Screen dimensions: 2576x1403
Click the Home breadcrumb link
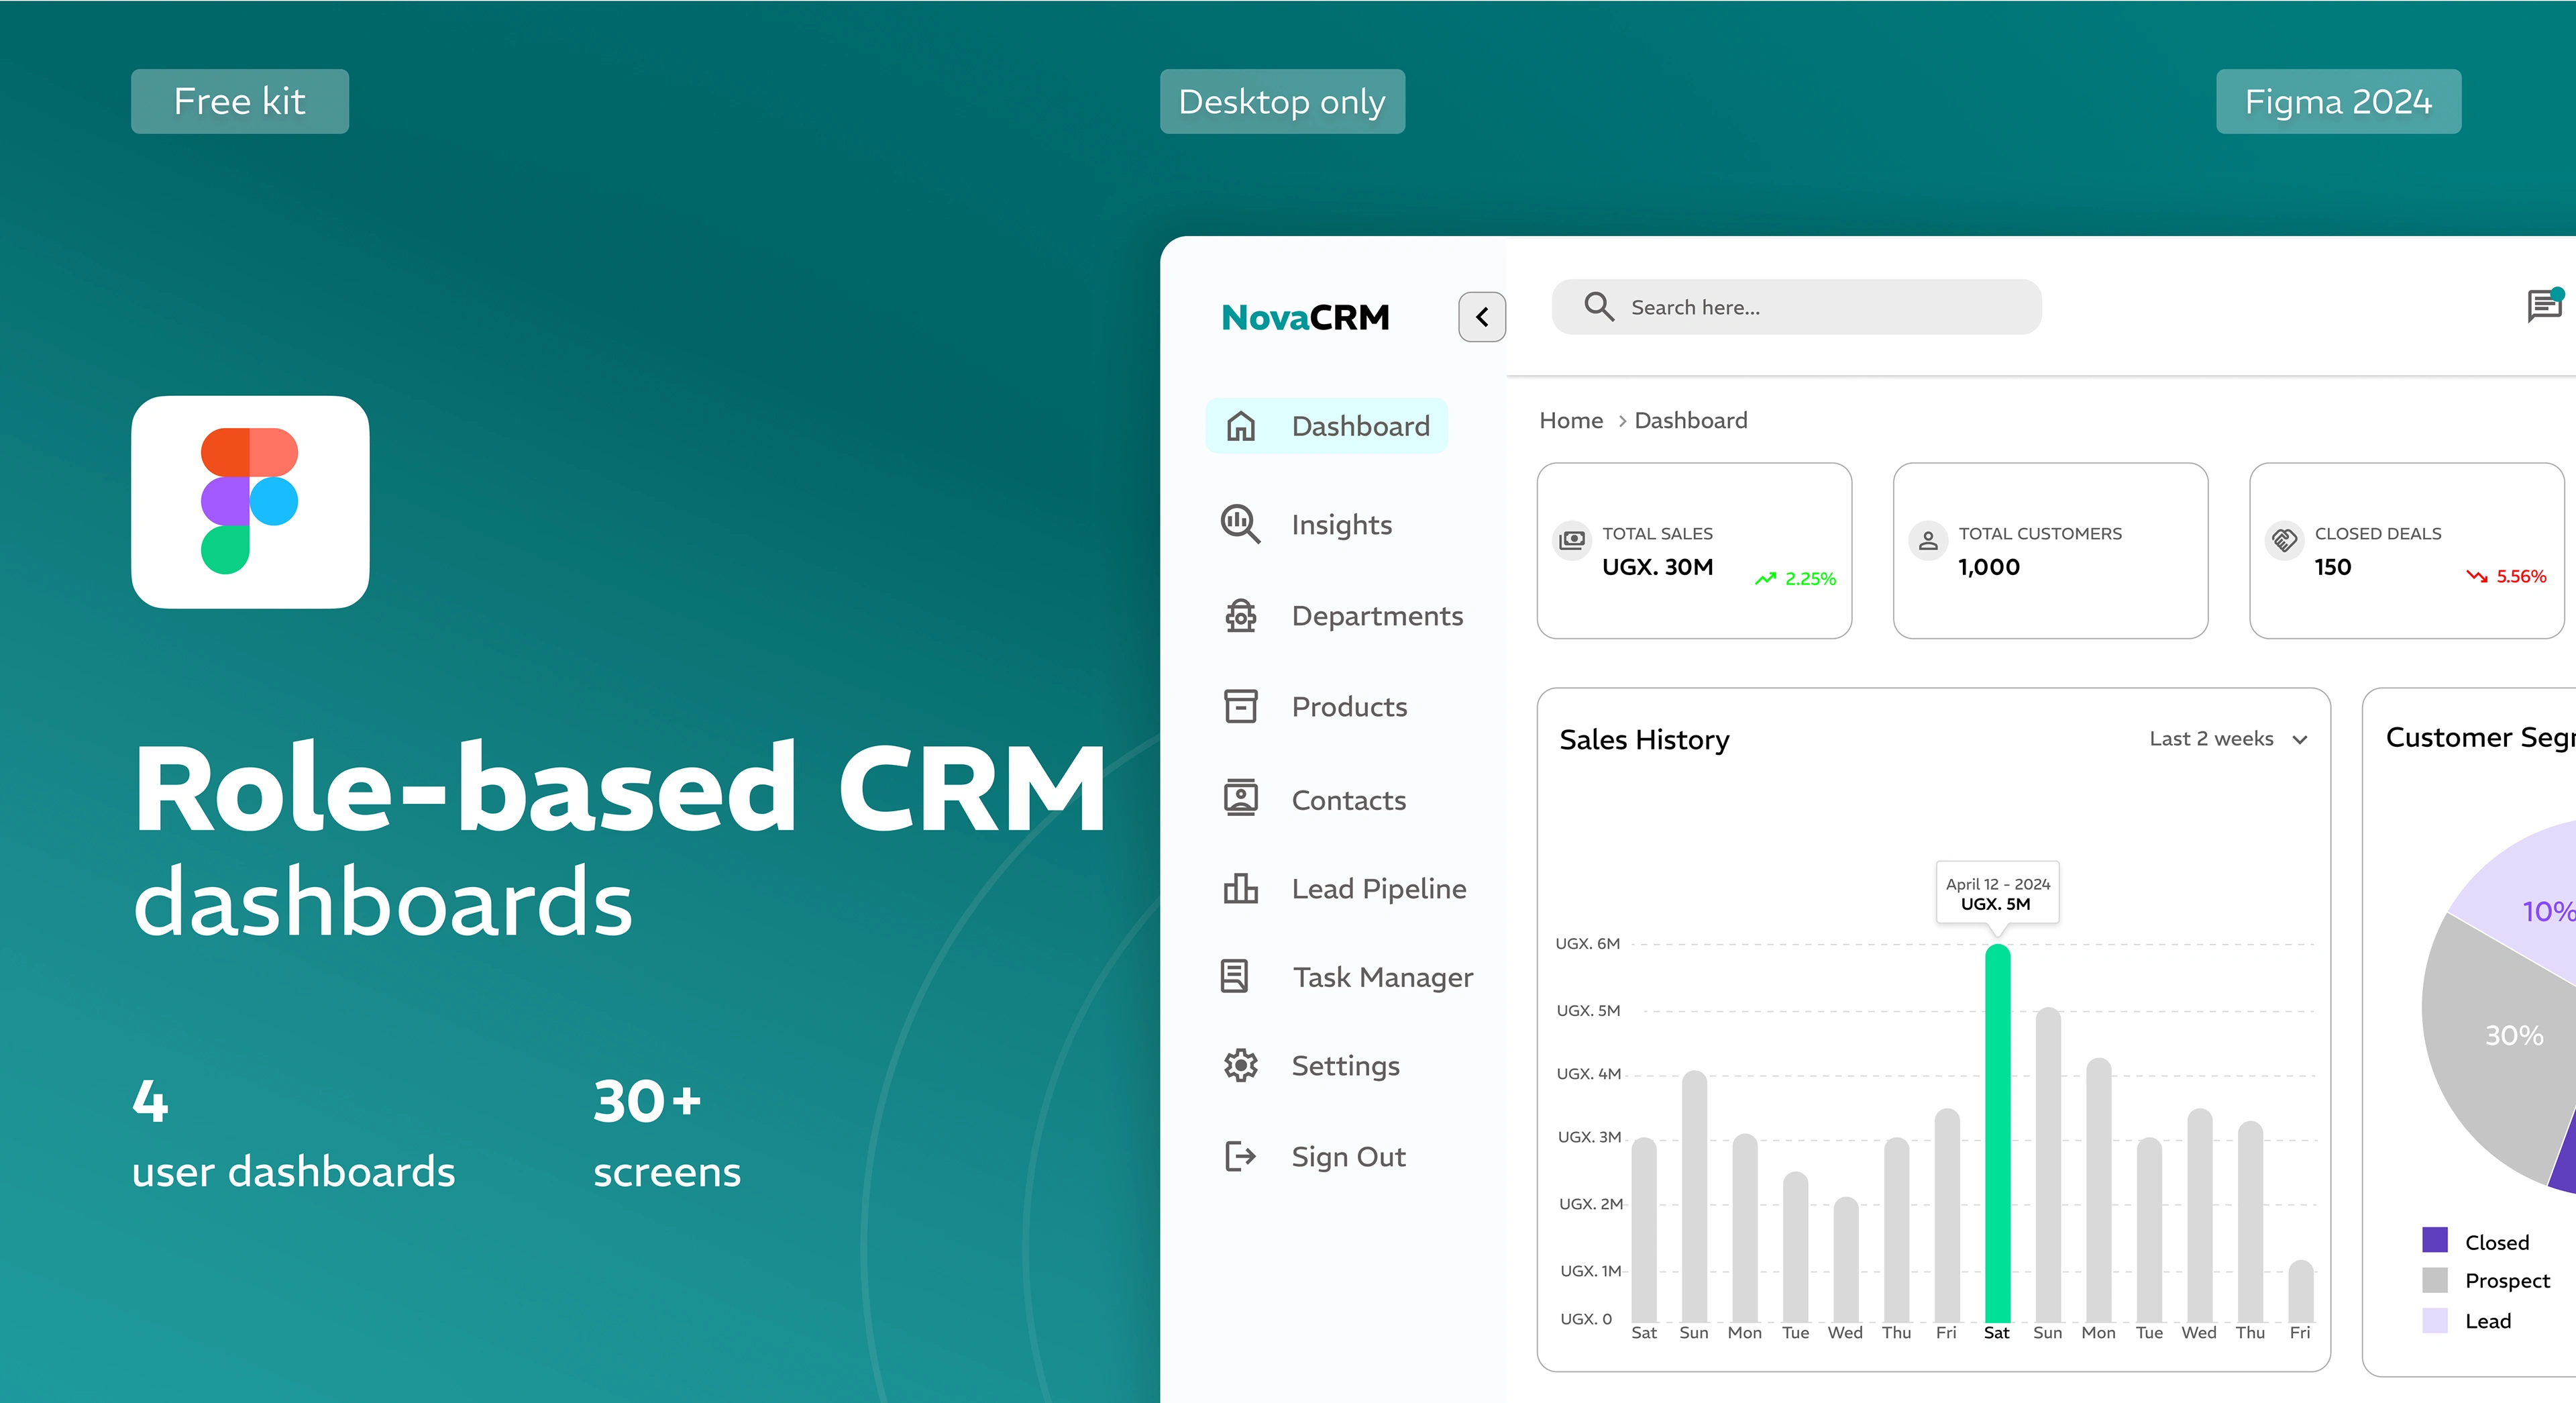1570,420
